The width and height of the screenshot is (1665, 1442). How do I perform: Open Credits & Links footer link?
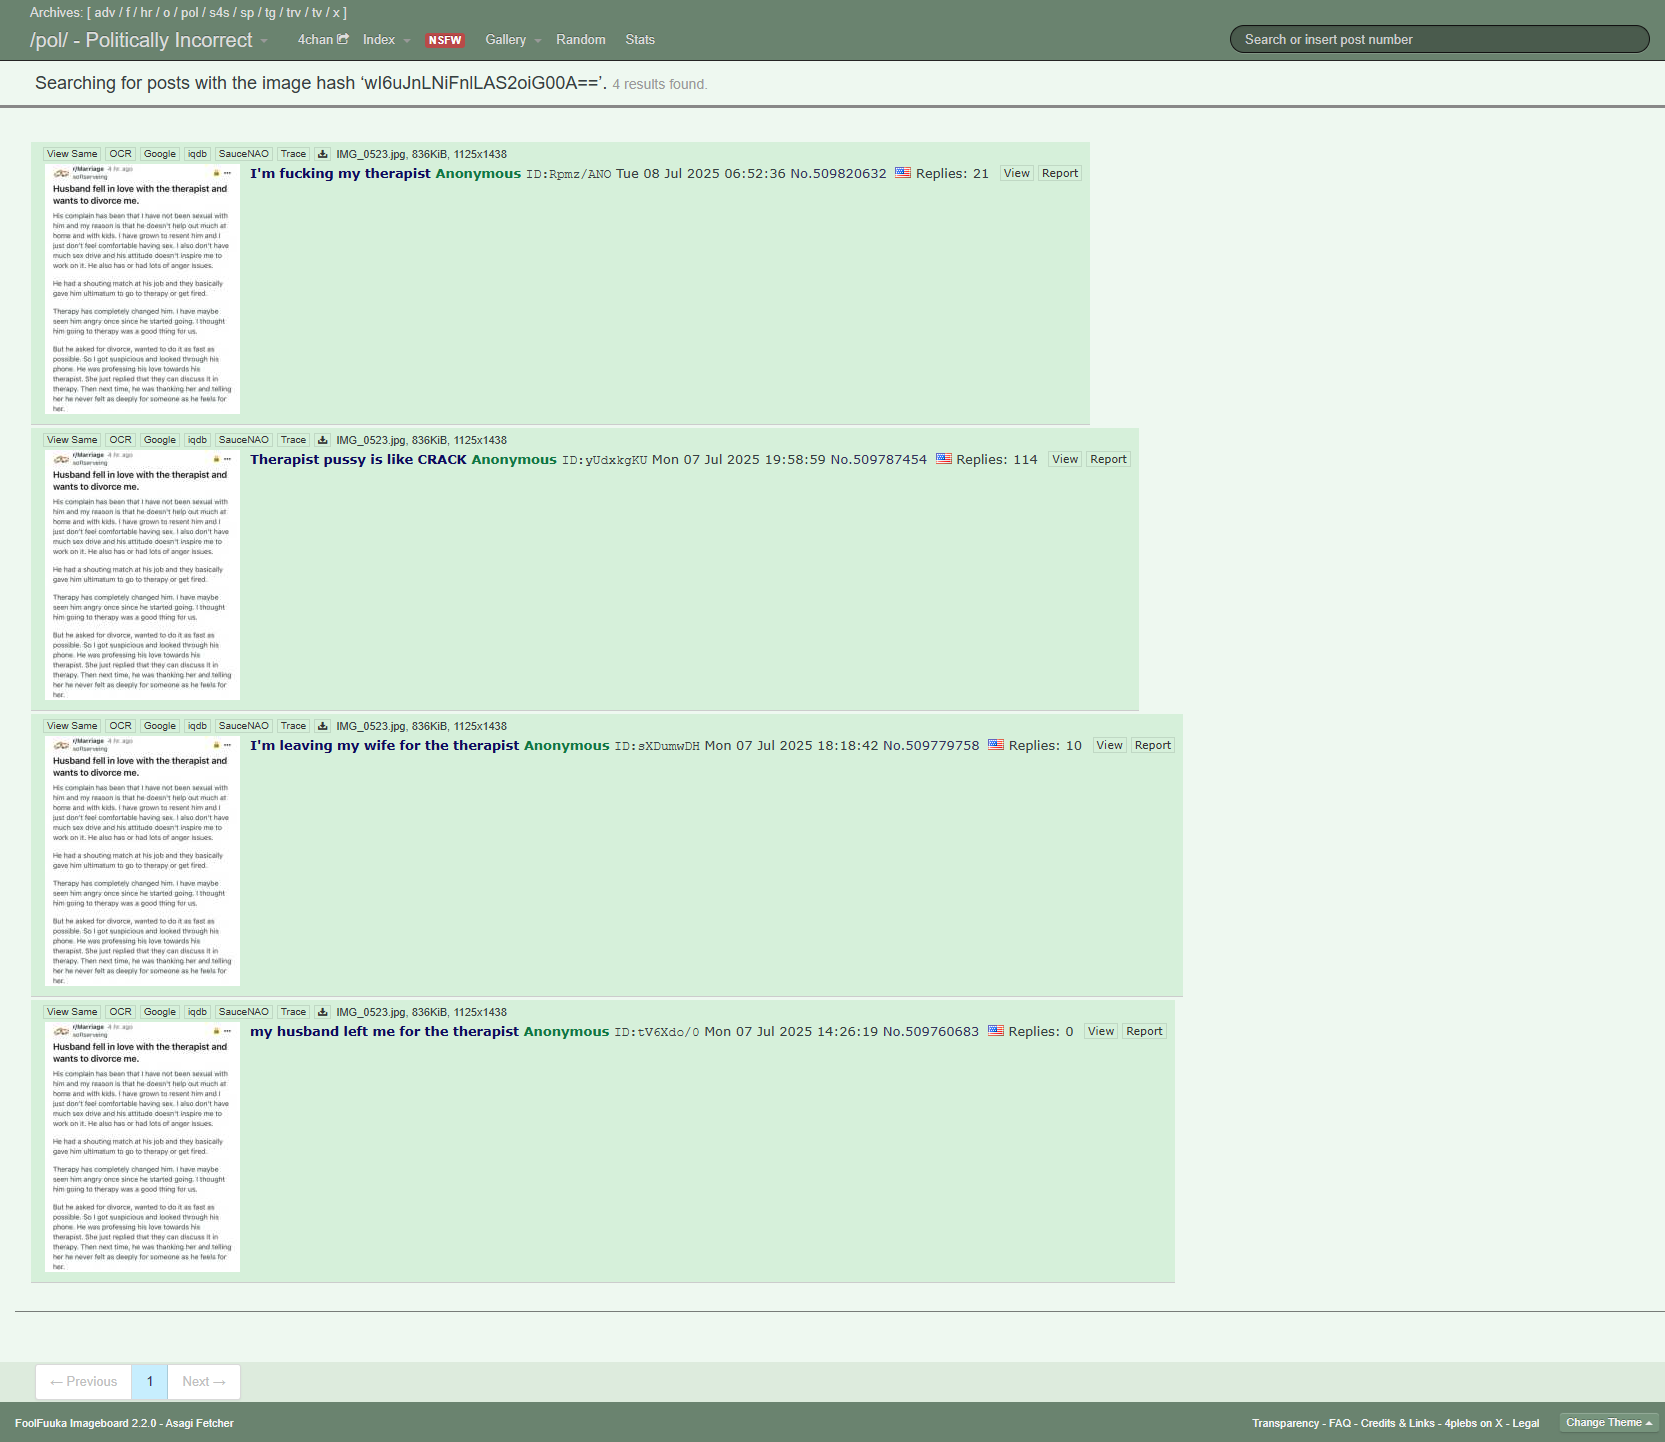pos(1398,1423)
